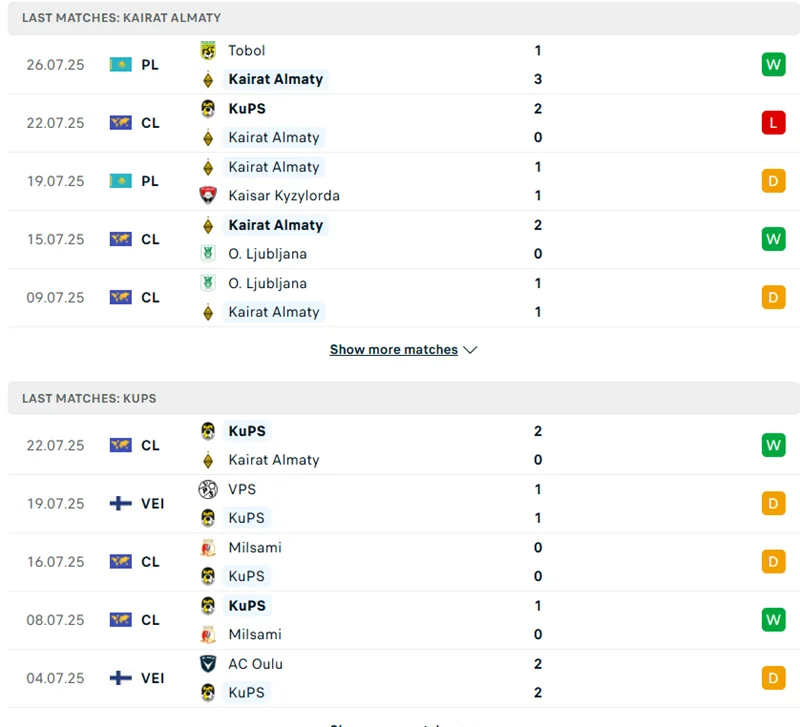Click the Kaisar Kyzylorda team crest
The width and height of the screenshot is (800, 727).
(x=208, y=196)
